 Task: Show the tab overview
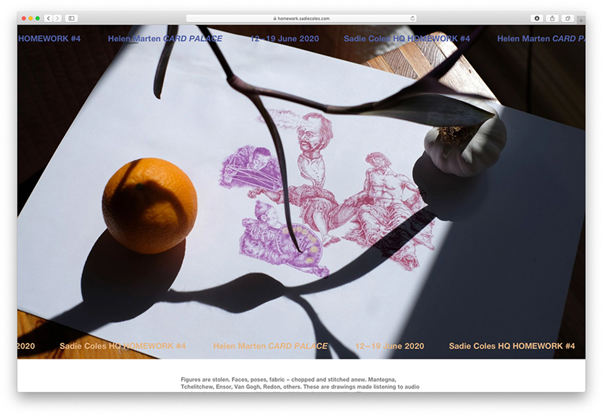tap(568, 18)
